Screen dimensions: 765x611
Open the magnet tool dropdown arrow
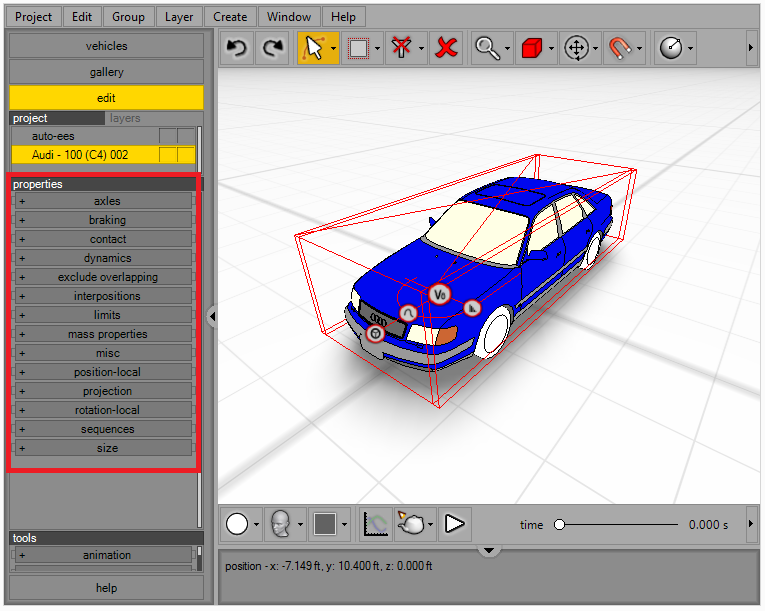(640, 48)
